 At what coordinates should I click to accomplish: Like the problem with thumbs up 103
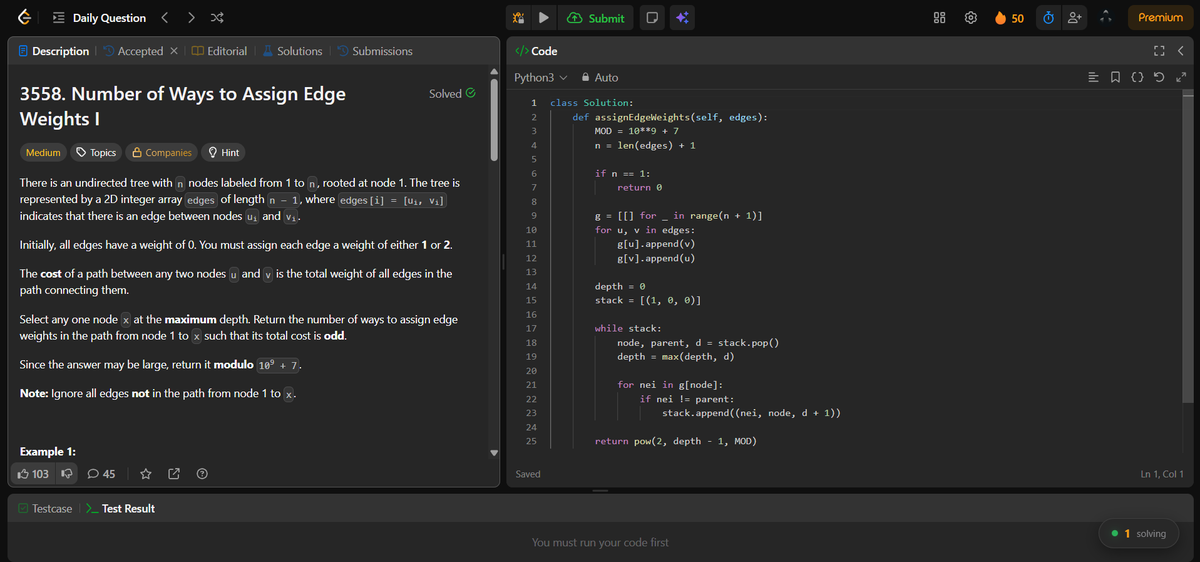(x=34, y=474)
